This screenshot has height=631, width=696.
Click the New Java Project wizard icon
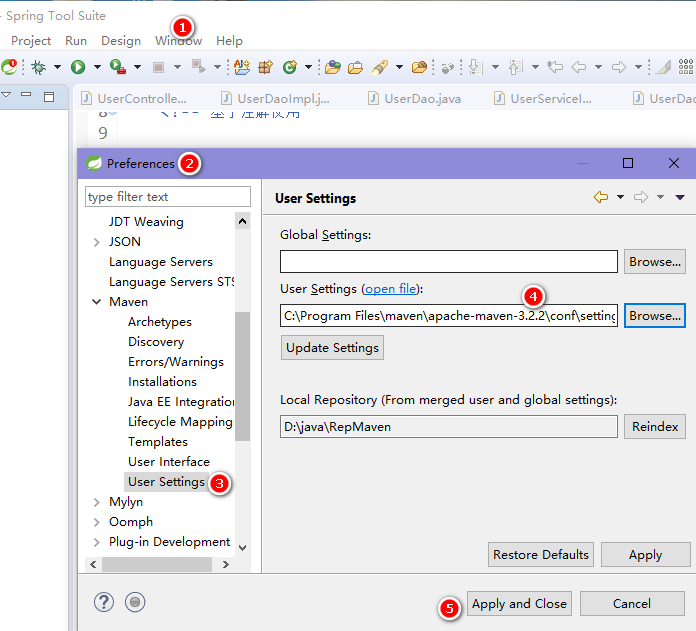[x=242, y=67]
